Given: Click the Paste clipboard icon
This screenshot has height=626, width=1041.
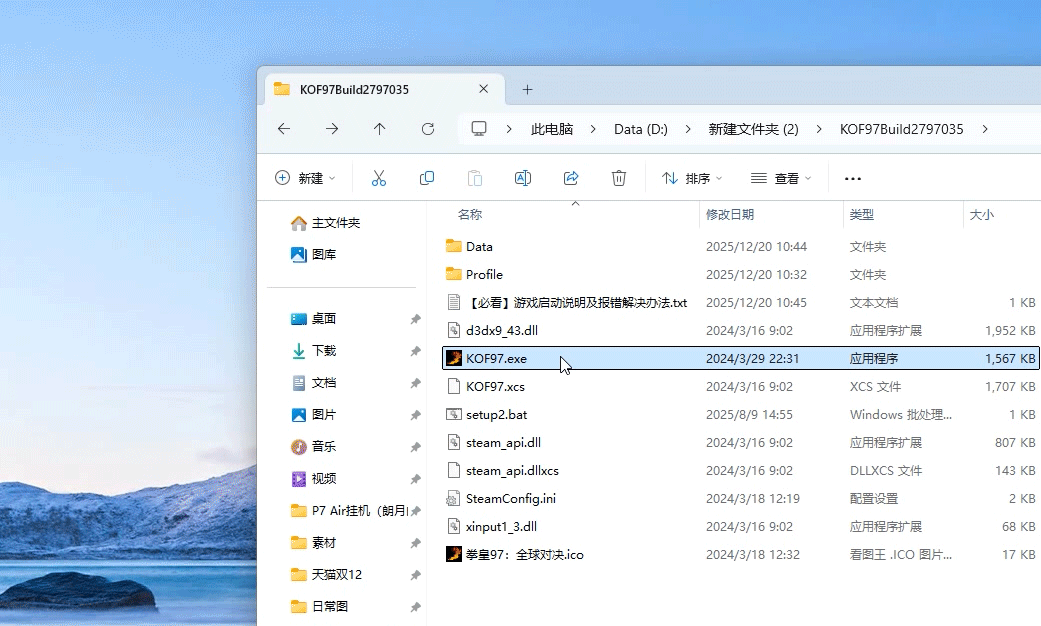Looking at the screenshot, I should tap(475, 178).
